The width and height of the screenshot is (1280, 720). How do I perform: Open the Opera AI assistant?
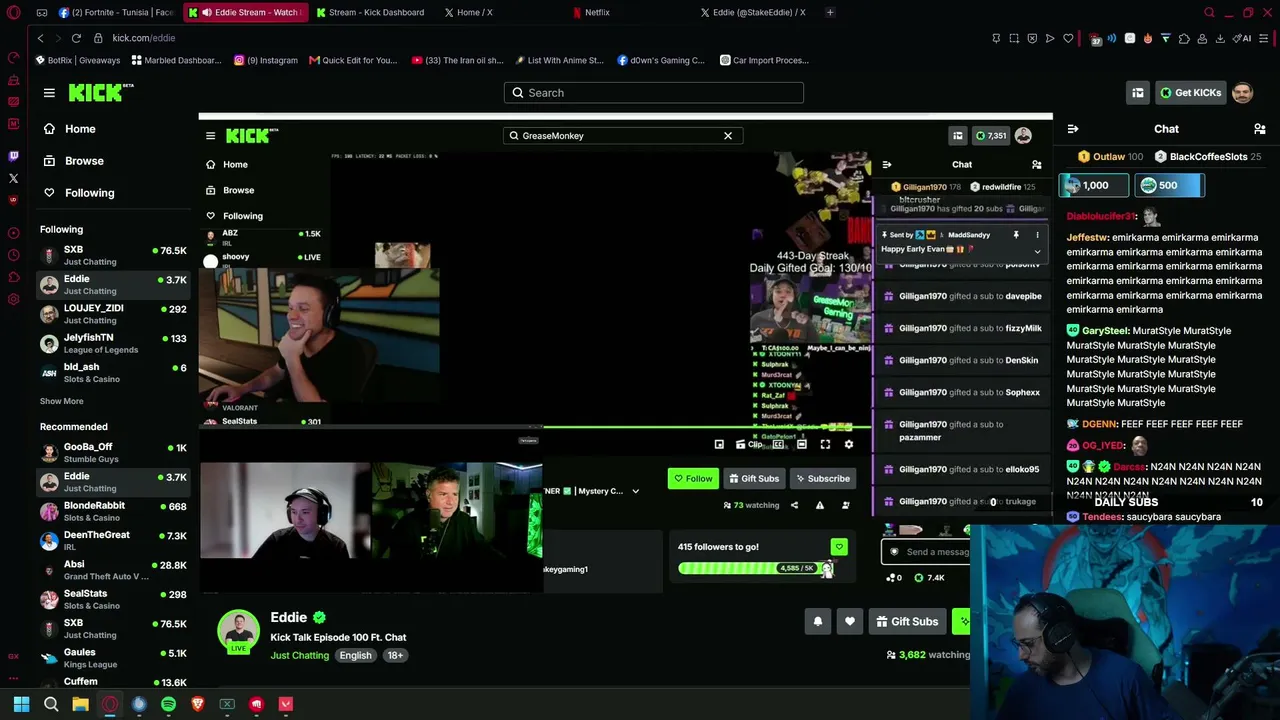click(x=1243, y=38)
